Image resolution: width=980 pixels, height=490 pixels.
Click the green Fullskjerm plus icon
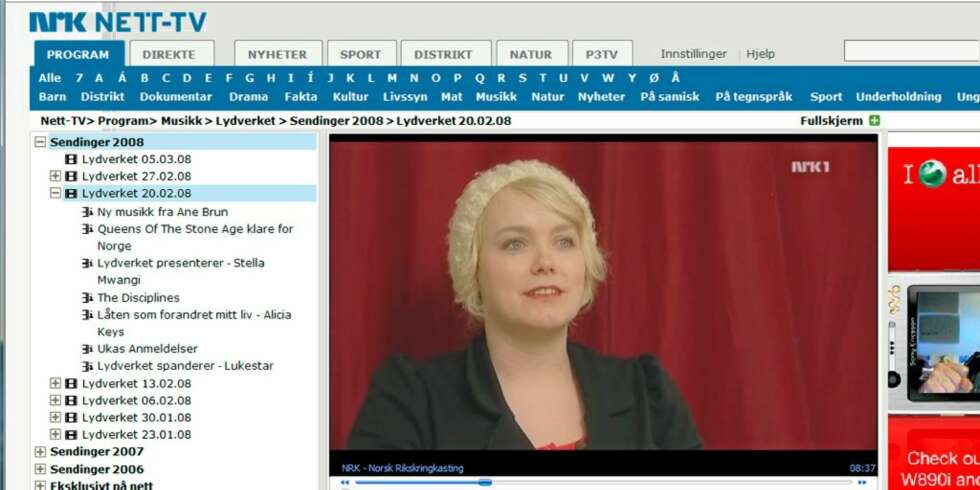coord(874,121)
